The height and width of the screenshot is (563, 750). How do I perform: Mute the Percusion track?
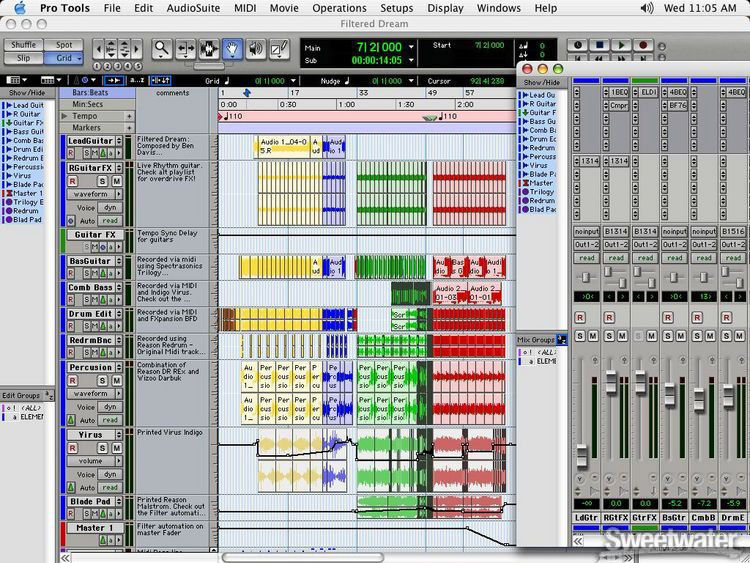coord(116,381)
